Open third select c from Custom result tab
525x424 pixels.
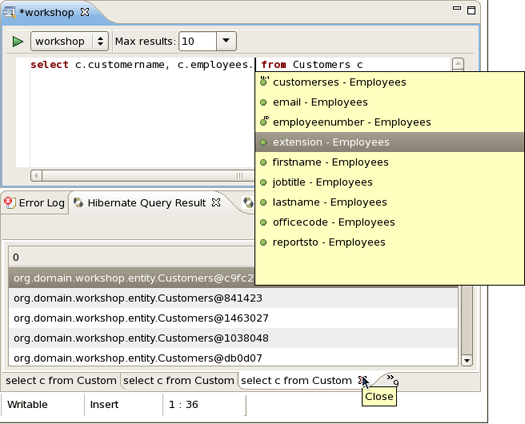(296, 381)
